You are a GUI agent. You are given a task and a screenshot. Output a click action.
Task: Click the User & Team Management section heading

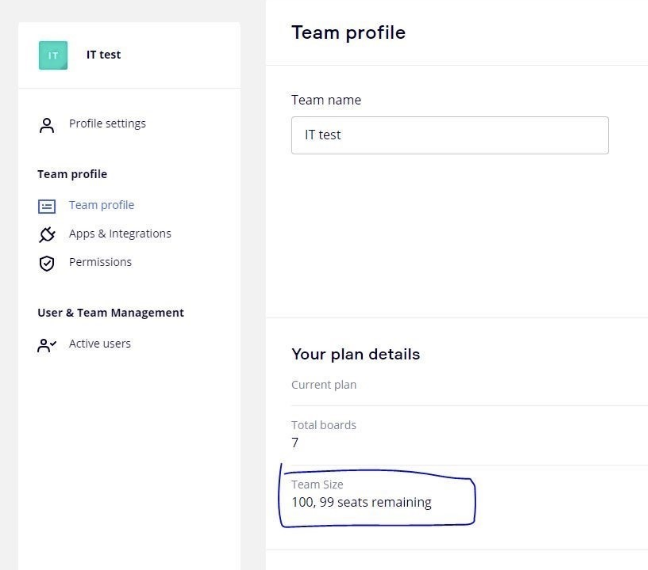click(x=110, y=313)
